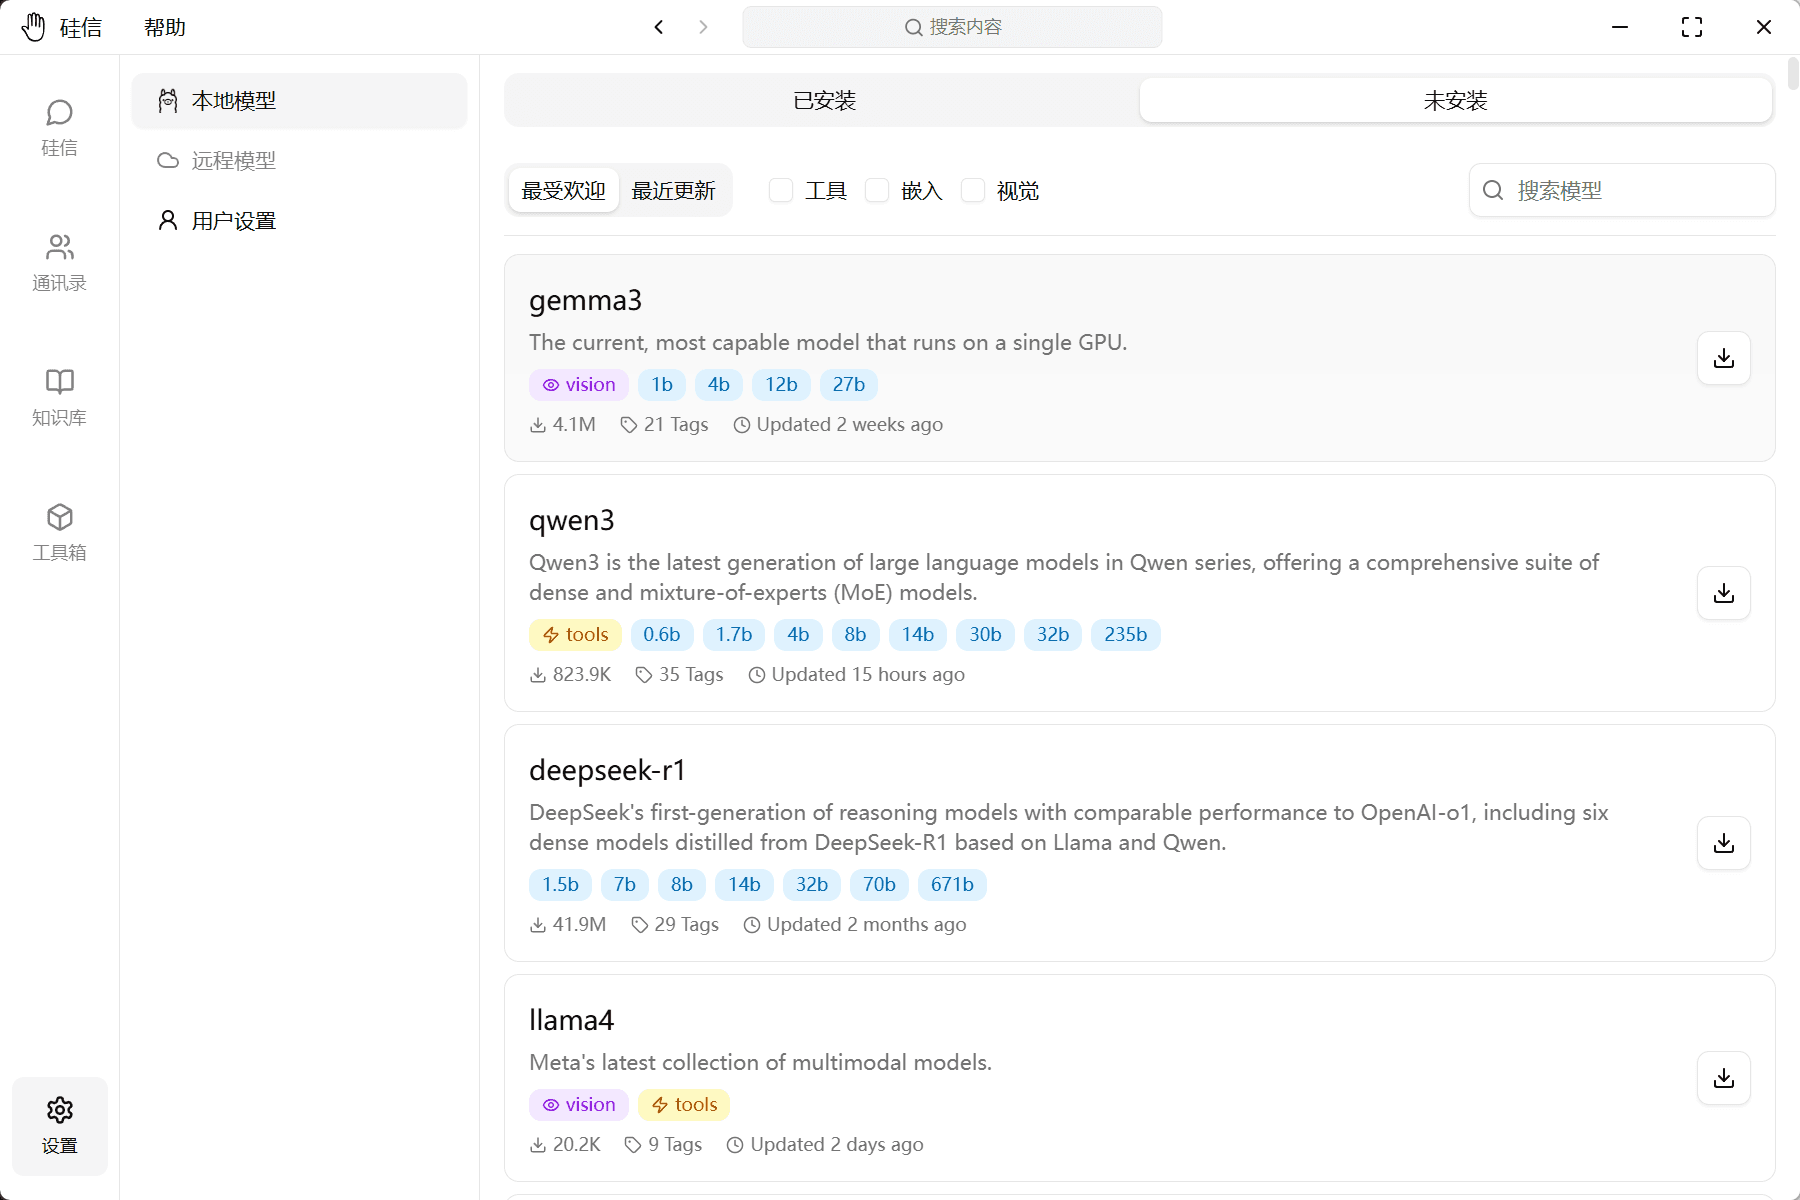The image size is (1800, 1200).
Task: Download the llama4 model
Action: 1724,1078
